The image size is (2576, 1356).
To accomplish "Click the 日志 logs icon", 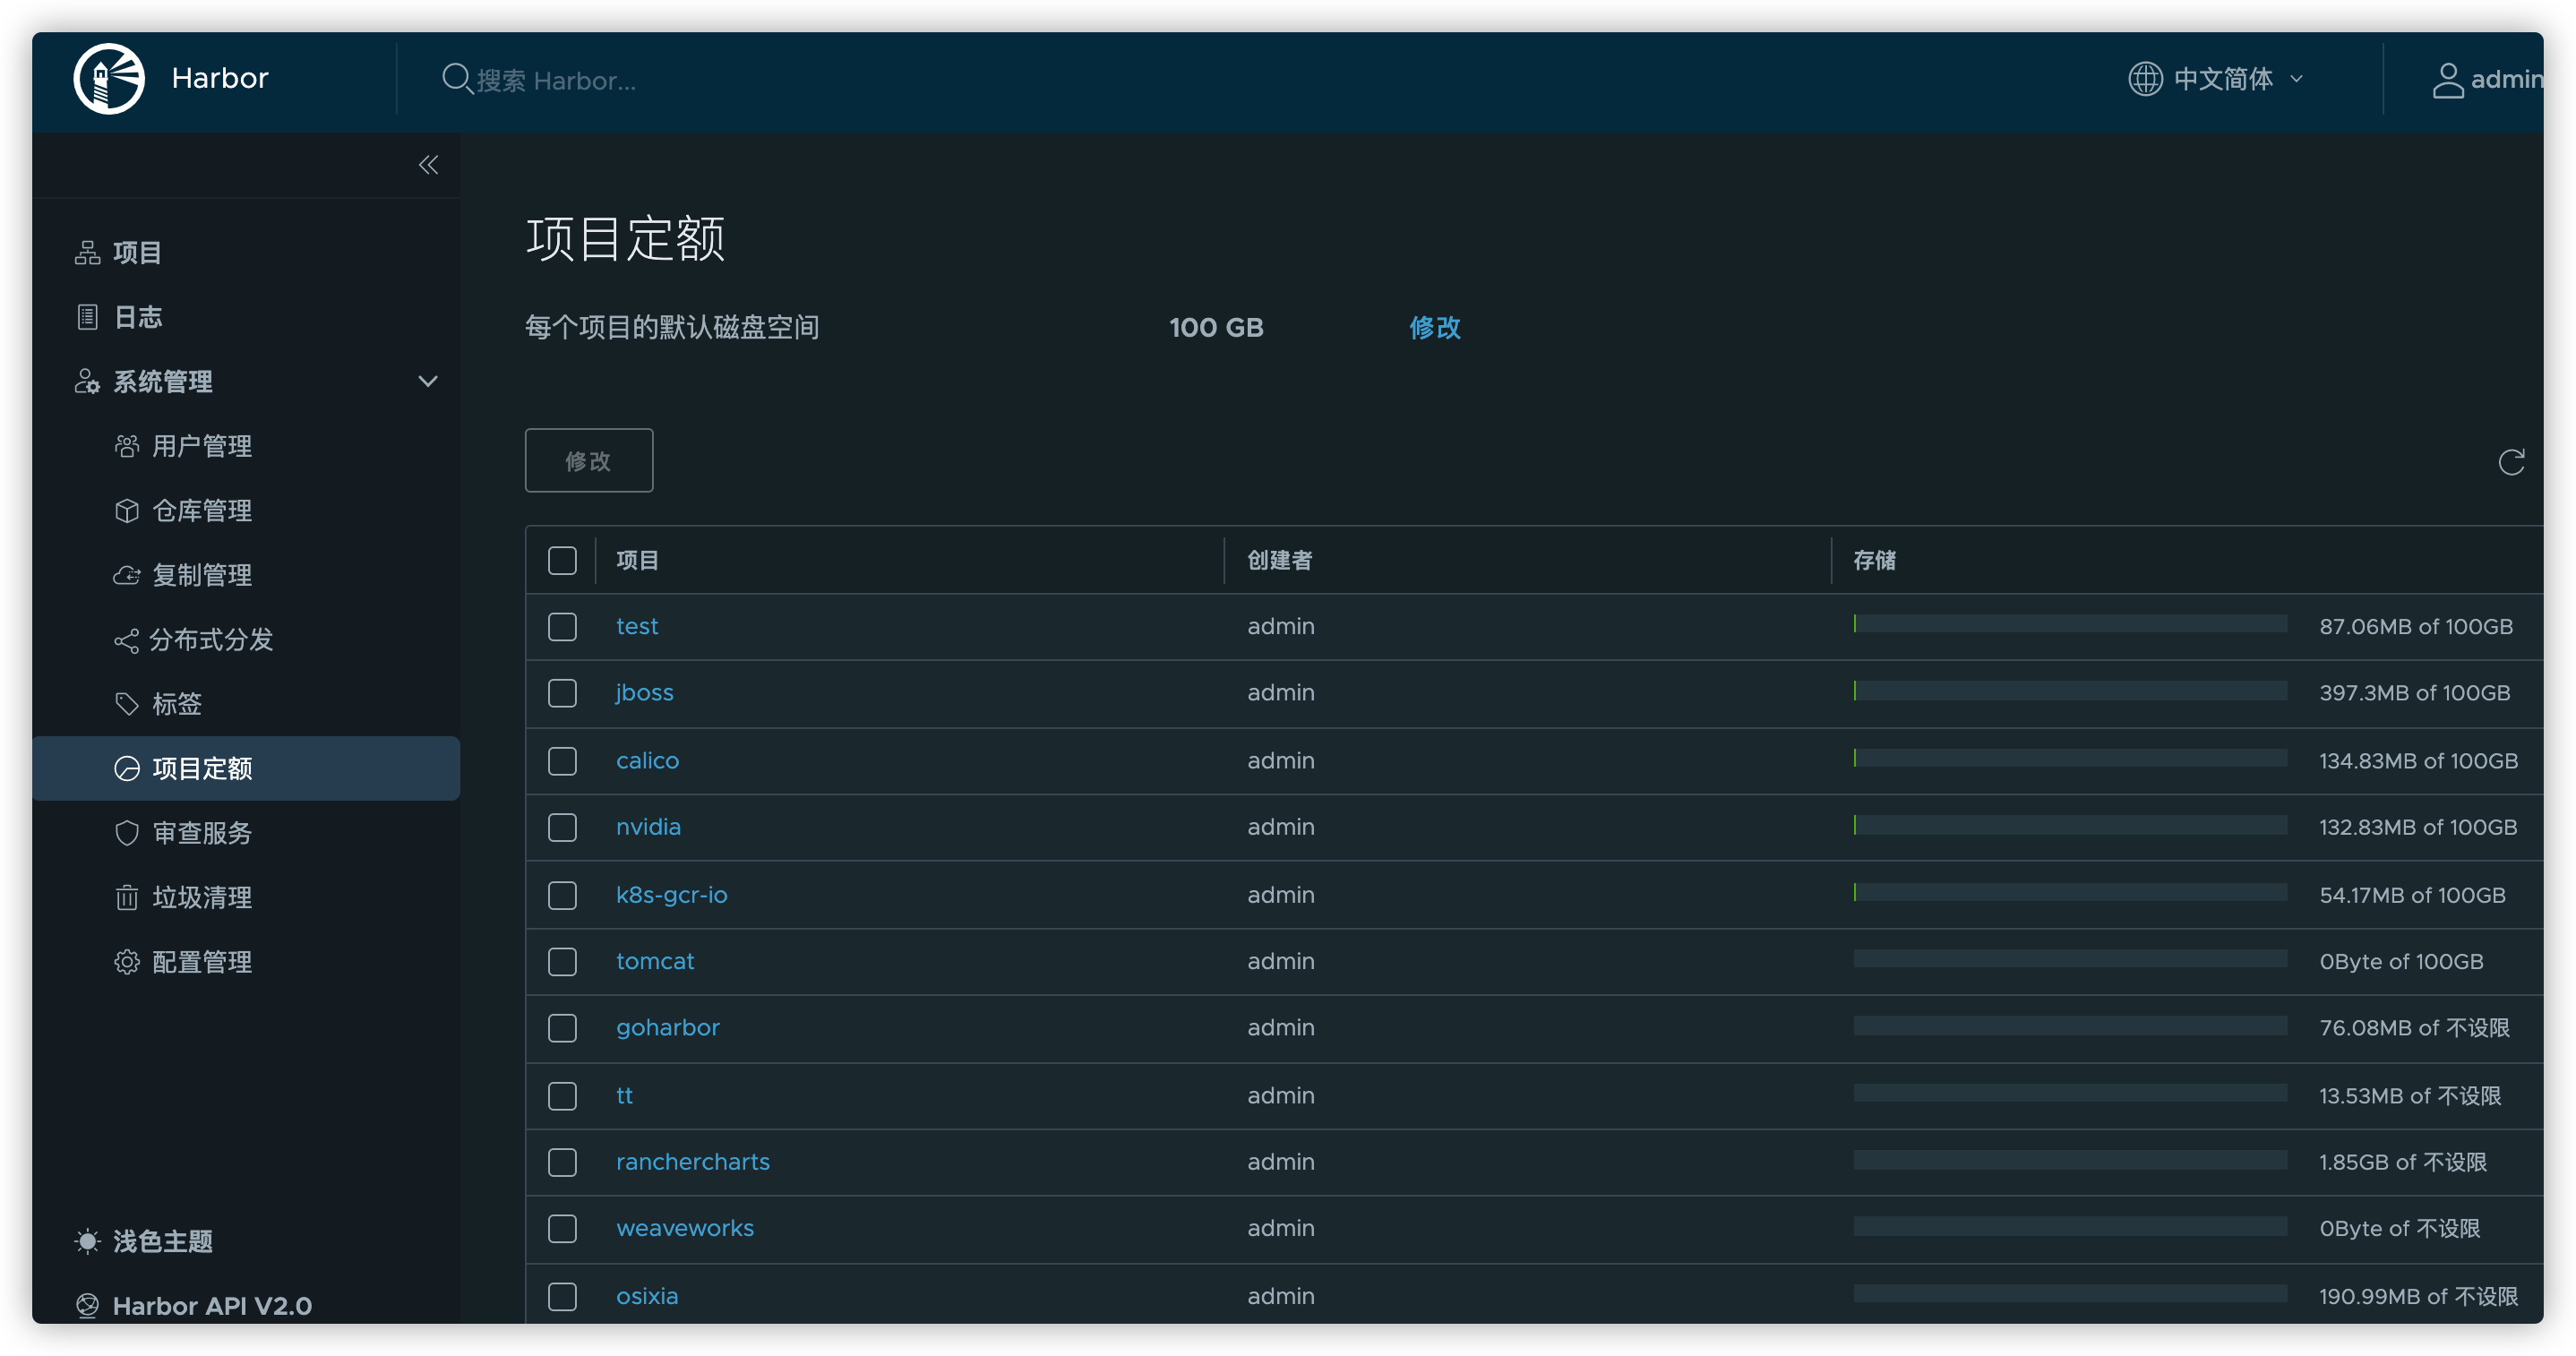I will point(88,316).
